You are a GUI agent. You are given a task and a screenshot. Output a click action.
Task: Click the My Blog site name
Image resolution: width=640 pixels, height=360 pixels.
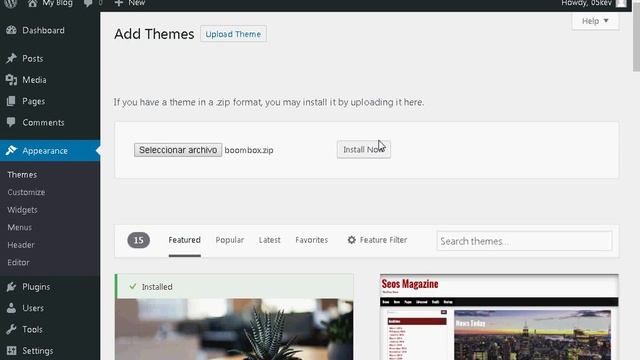tap(58, 3)
